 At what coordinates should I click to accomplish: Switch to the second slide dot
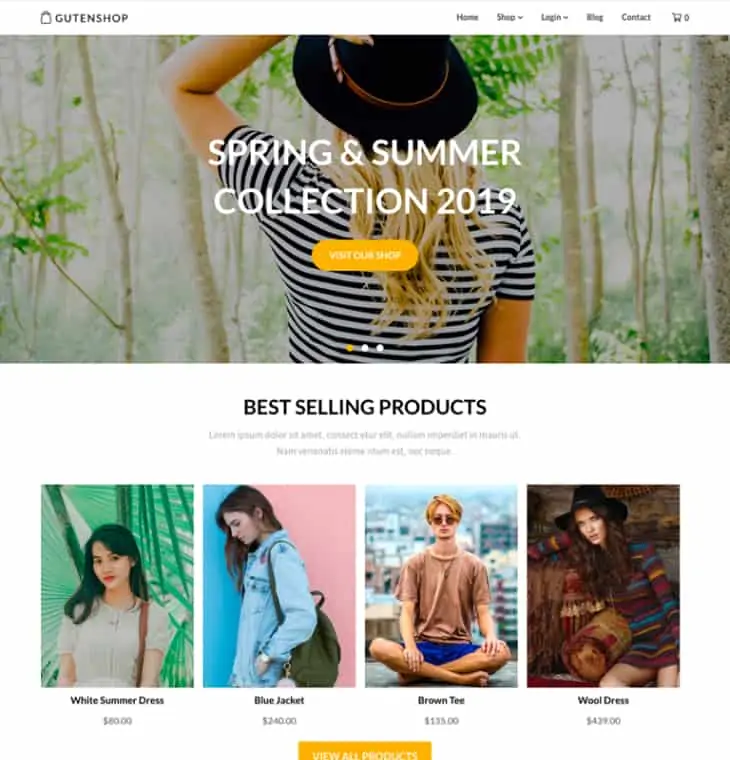tap(365, 348)
